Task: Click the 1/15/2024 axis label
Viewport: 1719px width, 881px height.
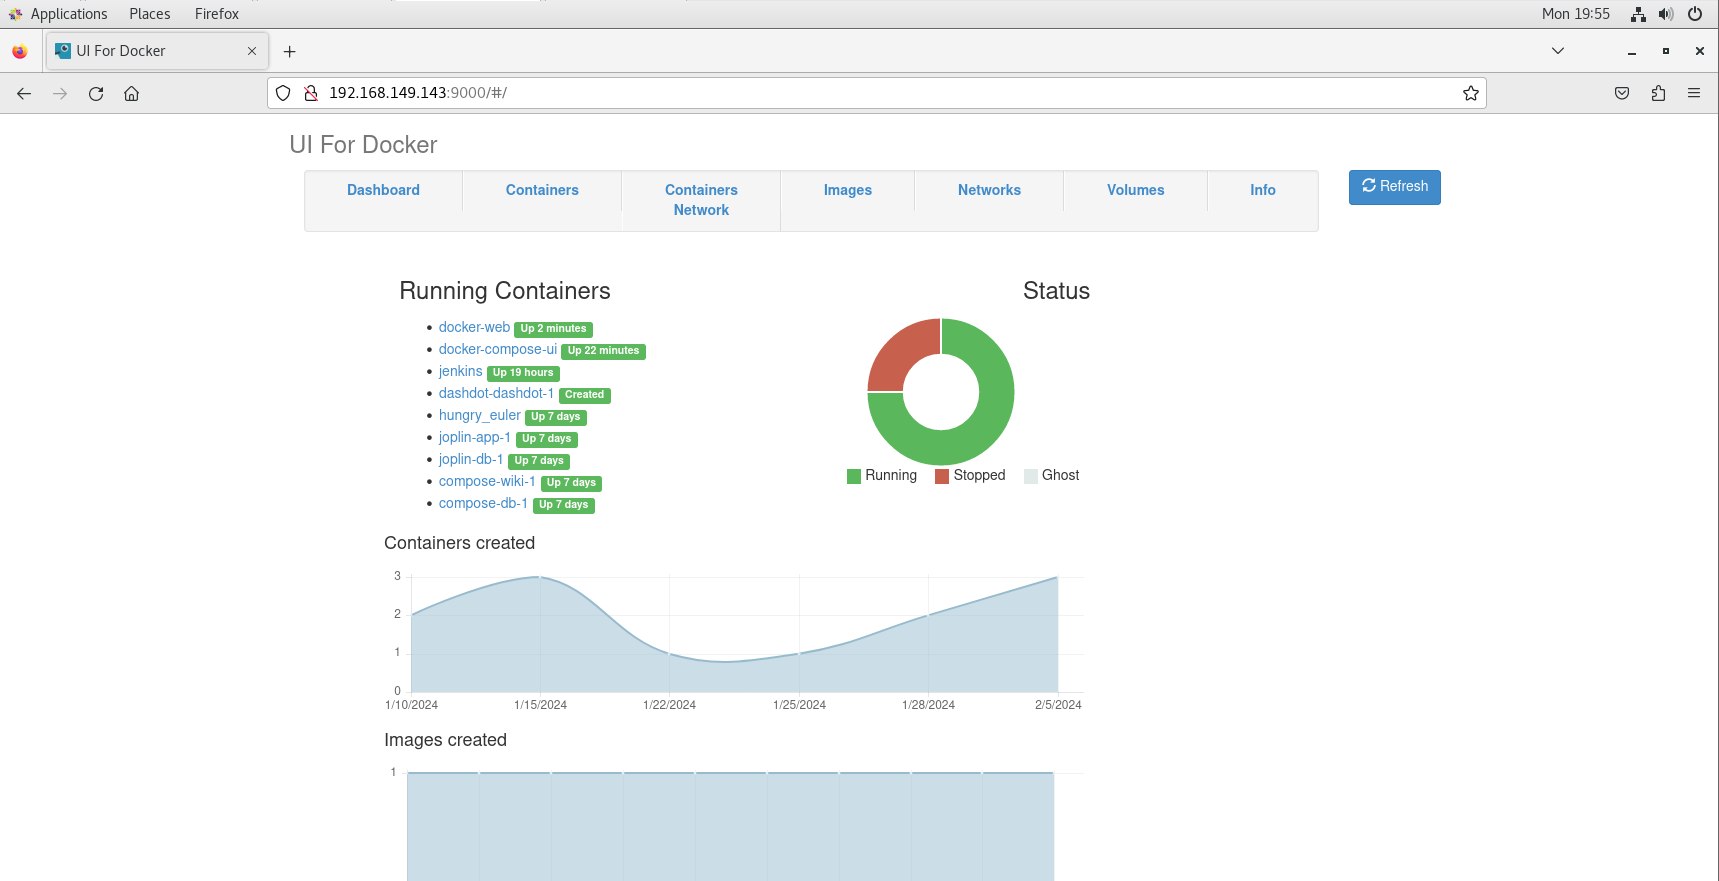Action: tap(540, 705)
